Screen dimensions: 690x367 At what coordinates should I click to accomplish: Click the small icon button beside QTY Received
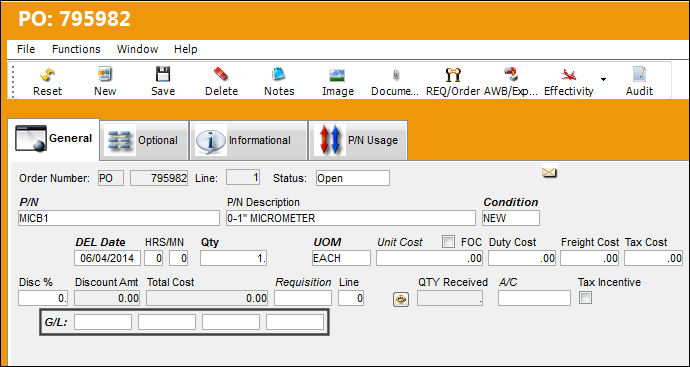401,300
